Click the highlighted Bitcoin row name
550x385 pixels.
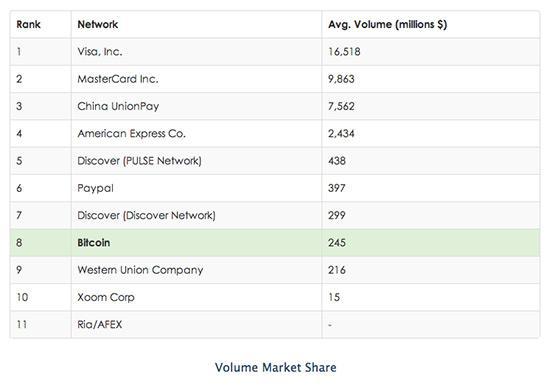tap(94, 243)
